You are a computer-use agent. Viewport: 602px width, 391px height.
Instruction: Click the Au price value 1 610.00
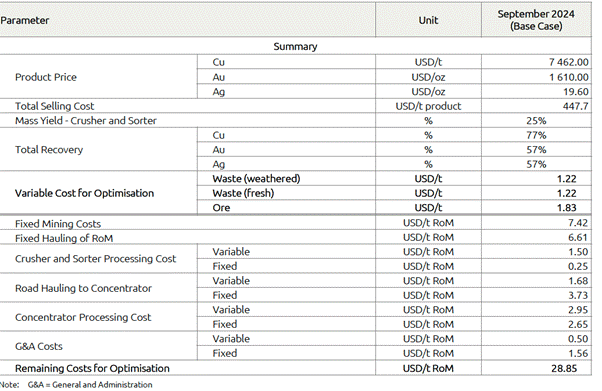tap(569, 77)
